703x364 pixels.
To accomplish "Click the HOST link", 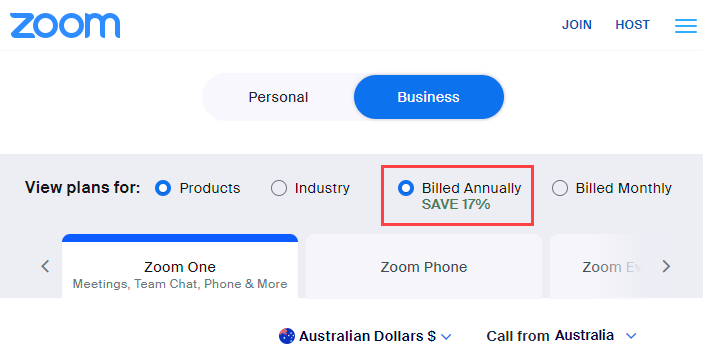I will pos(632,25).
